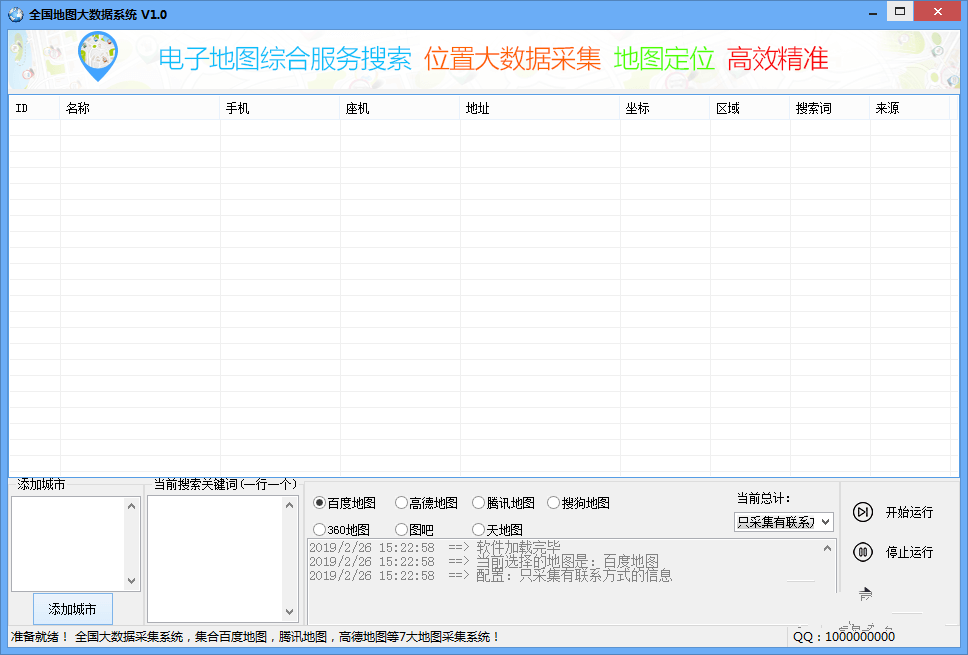Click city list scrollbar down arrow
This screenshot has height=655, width=968.
[x=131, y=581]
